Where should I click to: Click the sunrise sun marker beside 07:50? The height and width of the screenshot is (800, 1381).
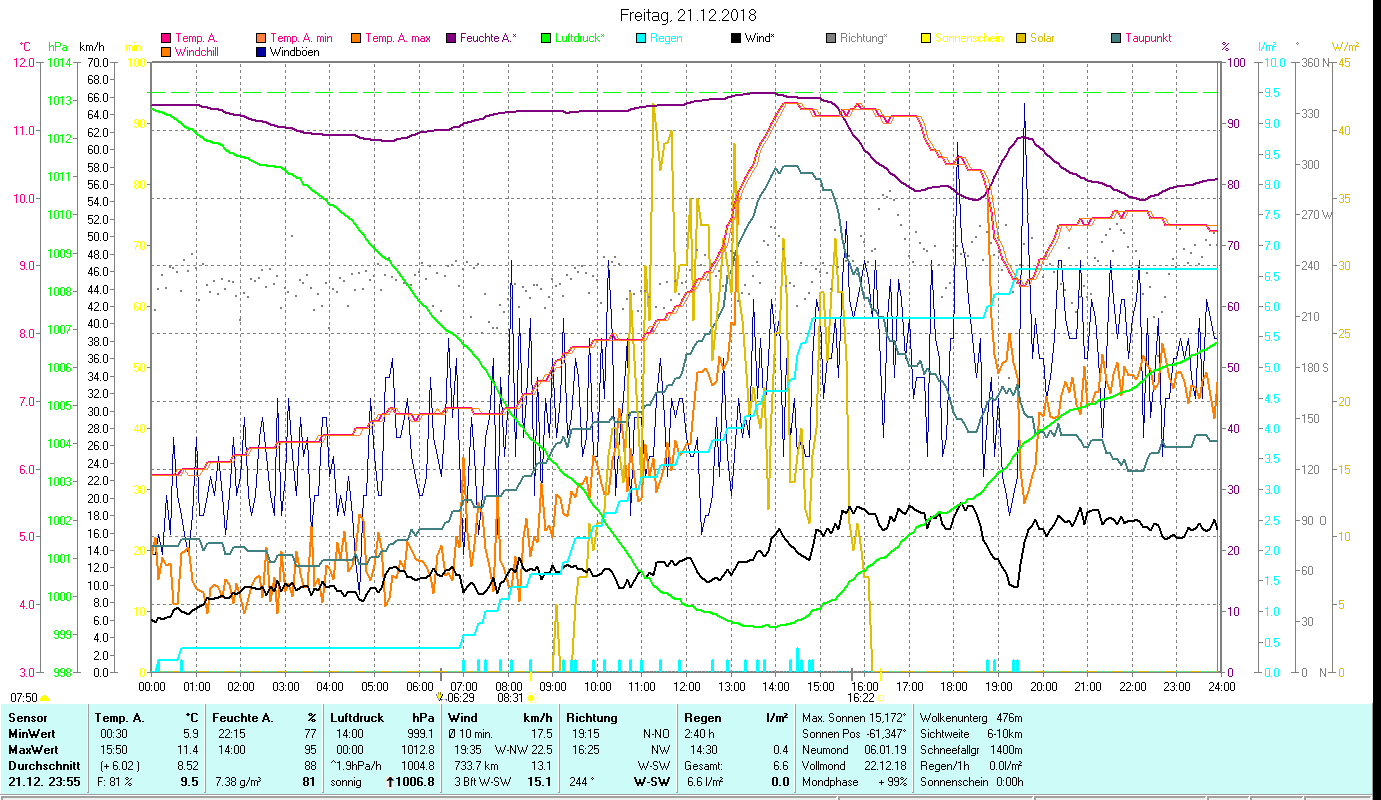click(x=45, y=698)
